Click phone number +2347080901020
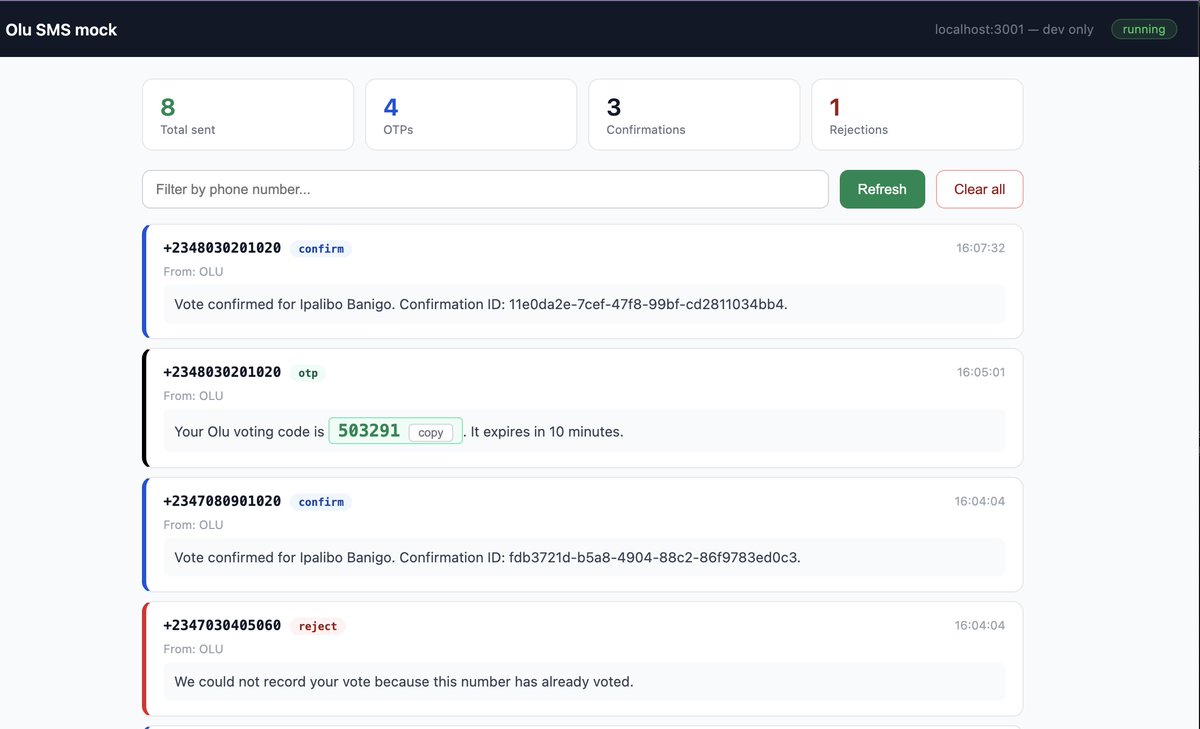Image resolution: width=1200 pixels, height=729 pixels. 222,501
